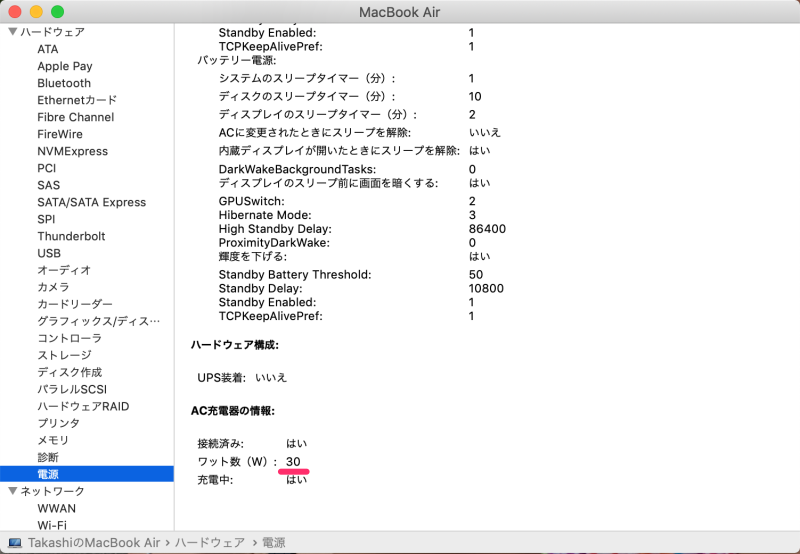Select 診断 in the sidebar

[48, 457]
